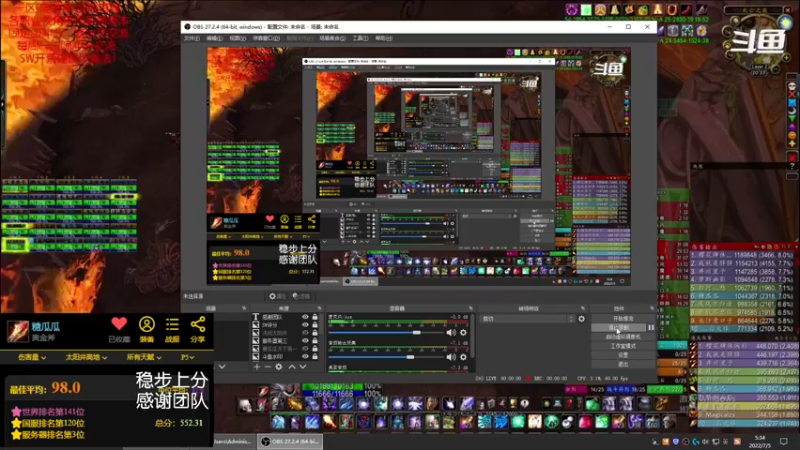Open source properties gear in sources toolbar

279,366
